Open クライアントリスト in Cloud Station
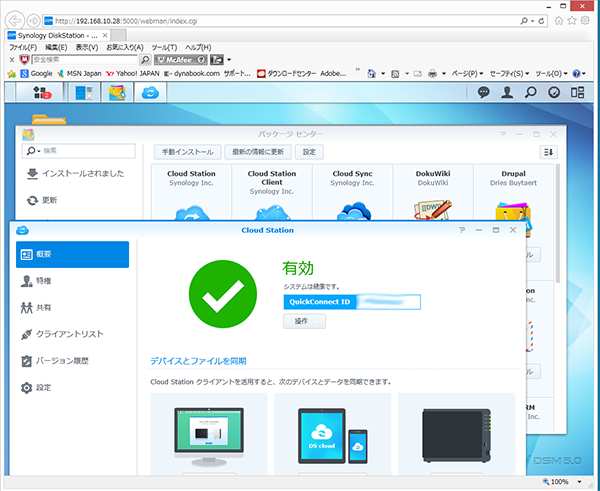 [72, 334]
